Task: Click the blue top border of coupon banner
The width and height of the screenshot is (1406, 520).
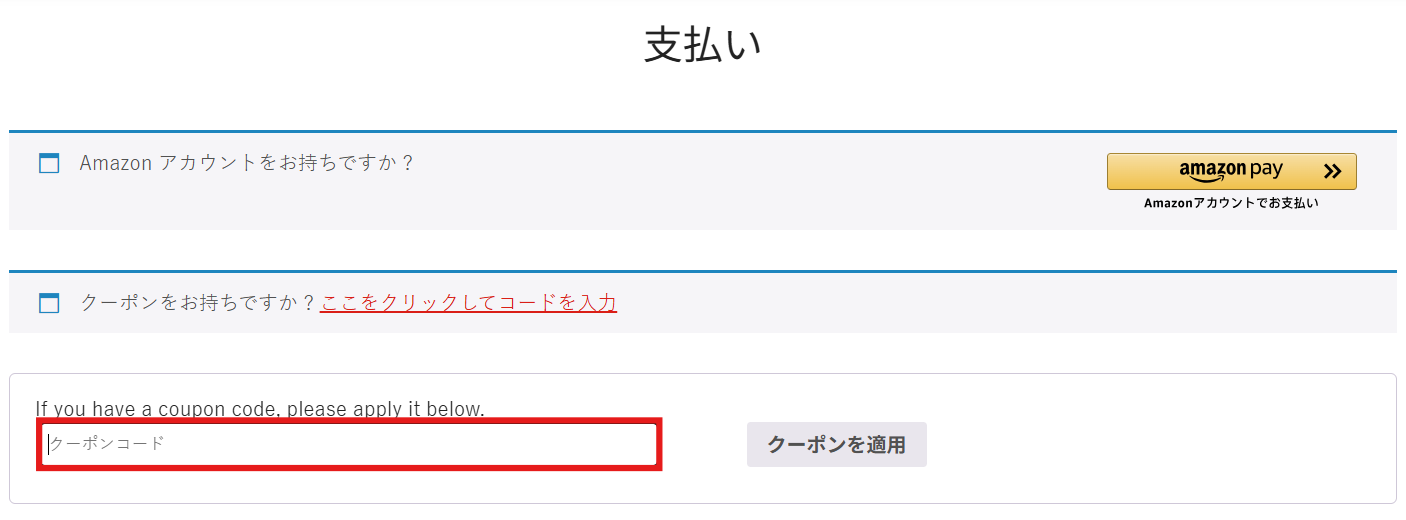Action: (x=703, y=271)
